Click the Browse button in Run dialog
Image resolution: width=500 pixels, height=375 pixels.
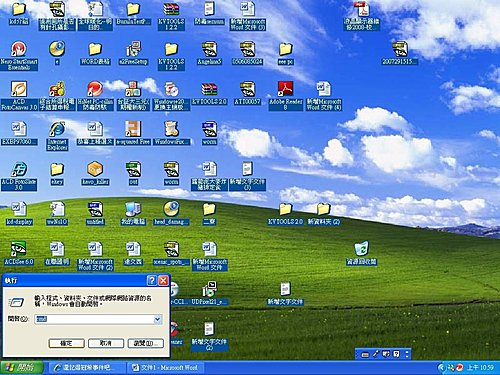(146, 343)
